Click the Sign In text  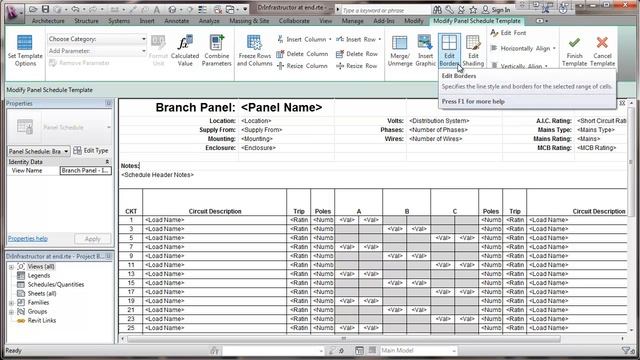coord(501,10)
